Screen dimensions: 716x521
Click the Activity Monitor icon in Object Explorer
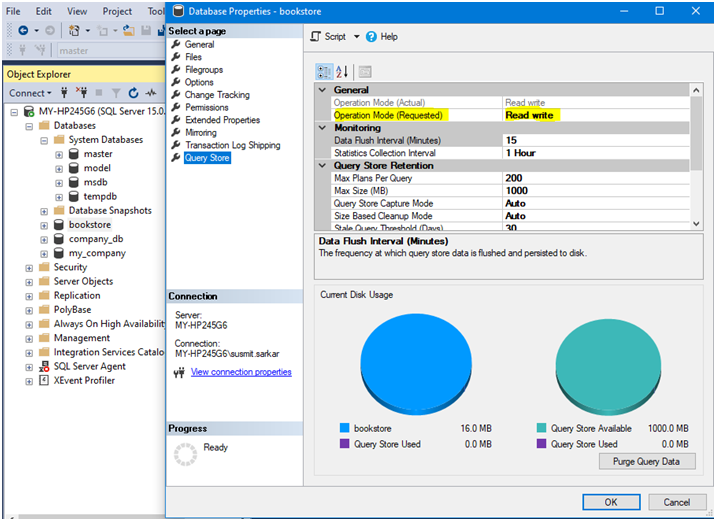[151, 93]
